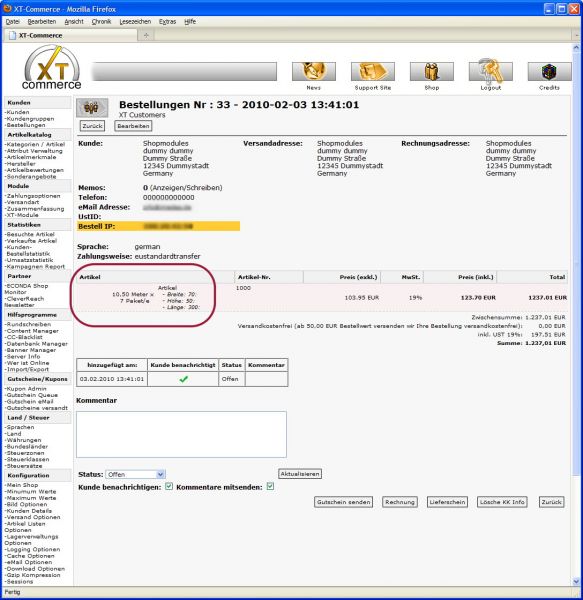The height and width of the screenshot is (600, 583).
Task: Open Rundschreiben sidebar link
Action: (x=28, y=324)
